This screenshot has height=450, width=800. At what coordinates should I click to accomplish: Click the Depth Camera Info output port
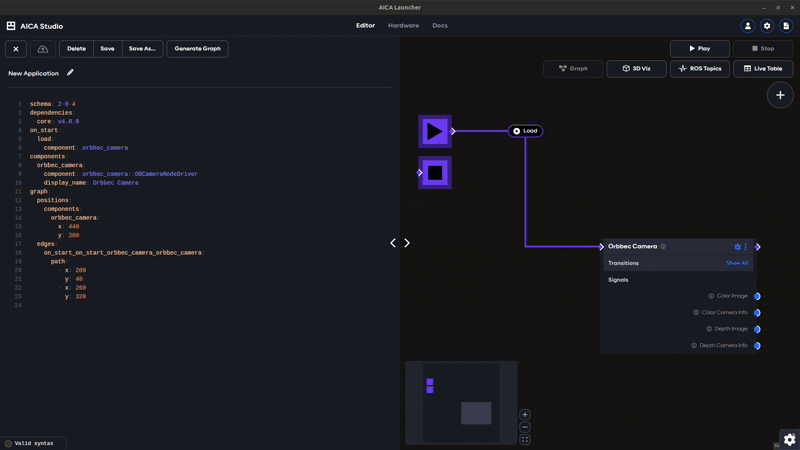(757, 345)
